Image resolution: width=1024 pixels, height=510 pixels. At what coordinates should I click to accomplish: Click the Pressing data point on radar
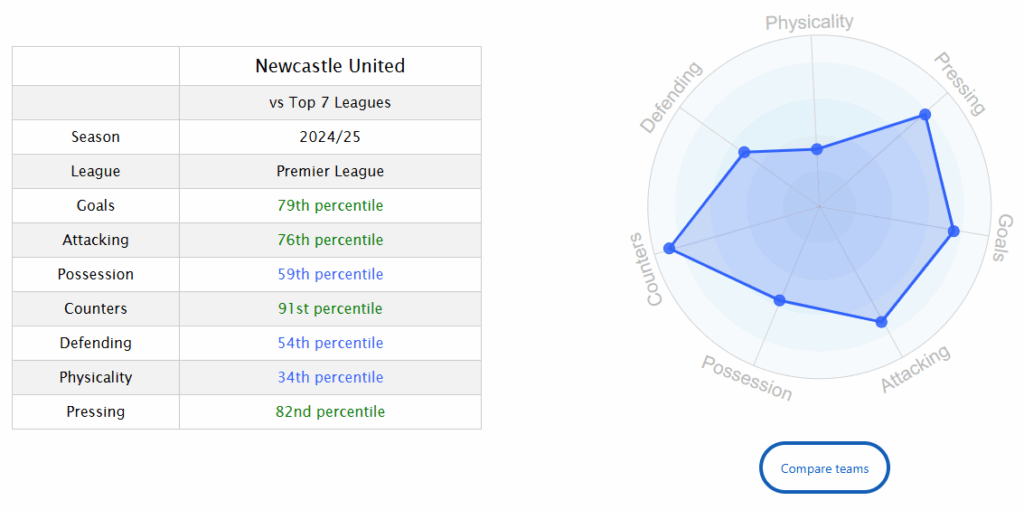(925, 116)
